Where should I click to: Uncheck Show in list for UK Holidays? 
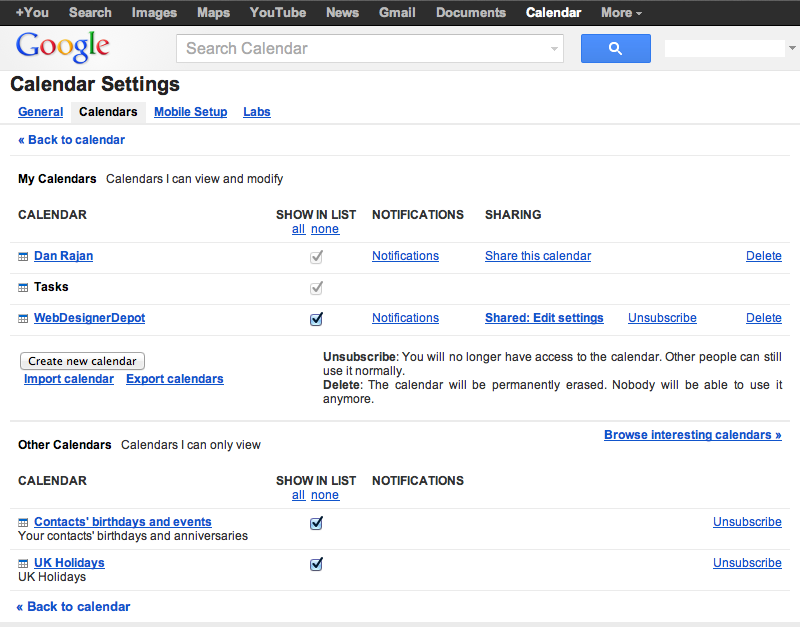click(x=316, y=564)
